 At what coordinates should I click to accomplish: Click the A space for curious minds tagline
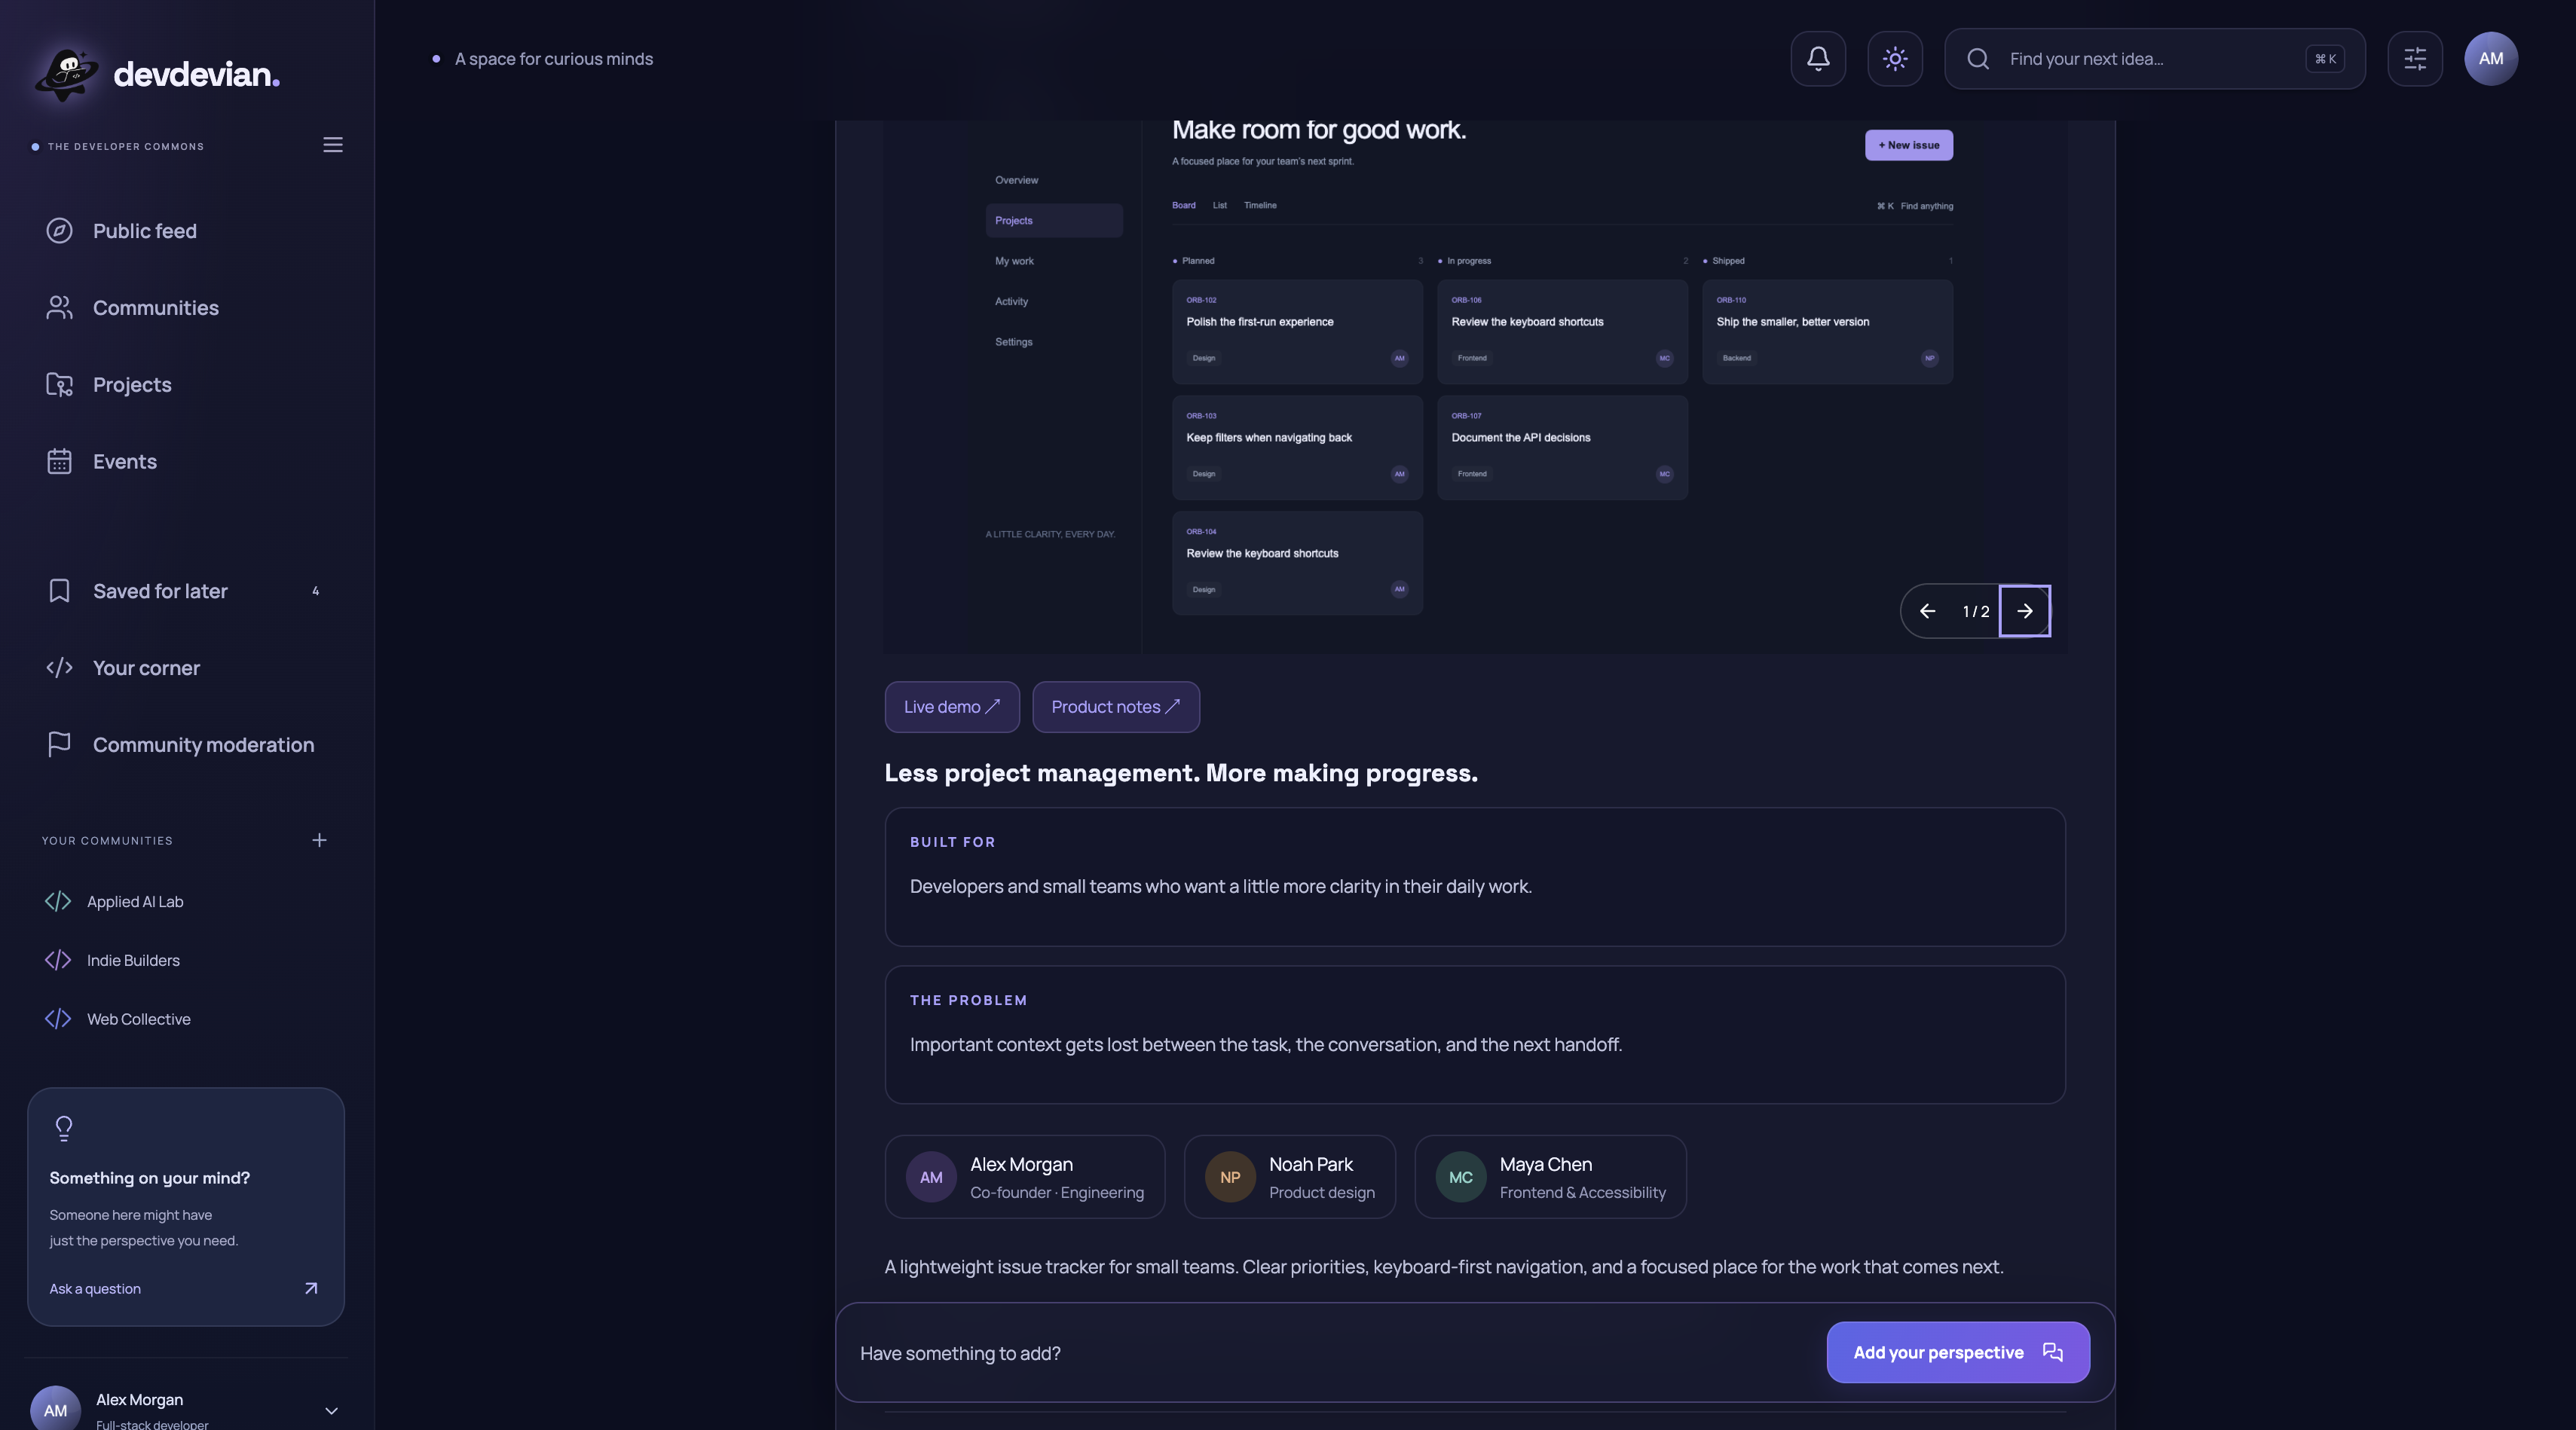tap(554, 59)
